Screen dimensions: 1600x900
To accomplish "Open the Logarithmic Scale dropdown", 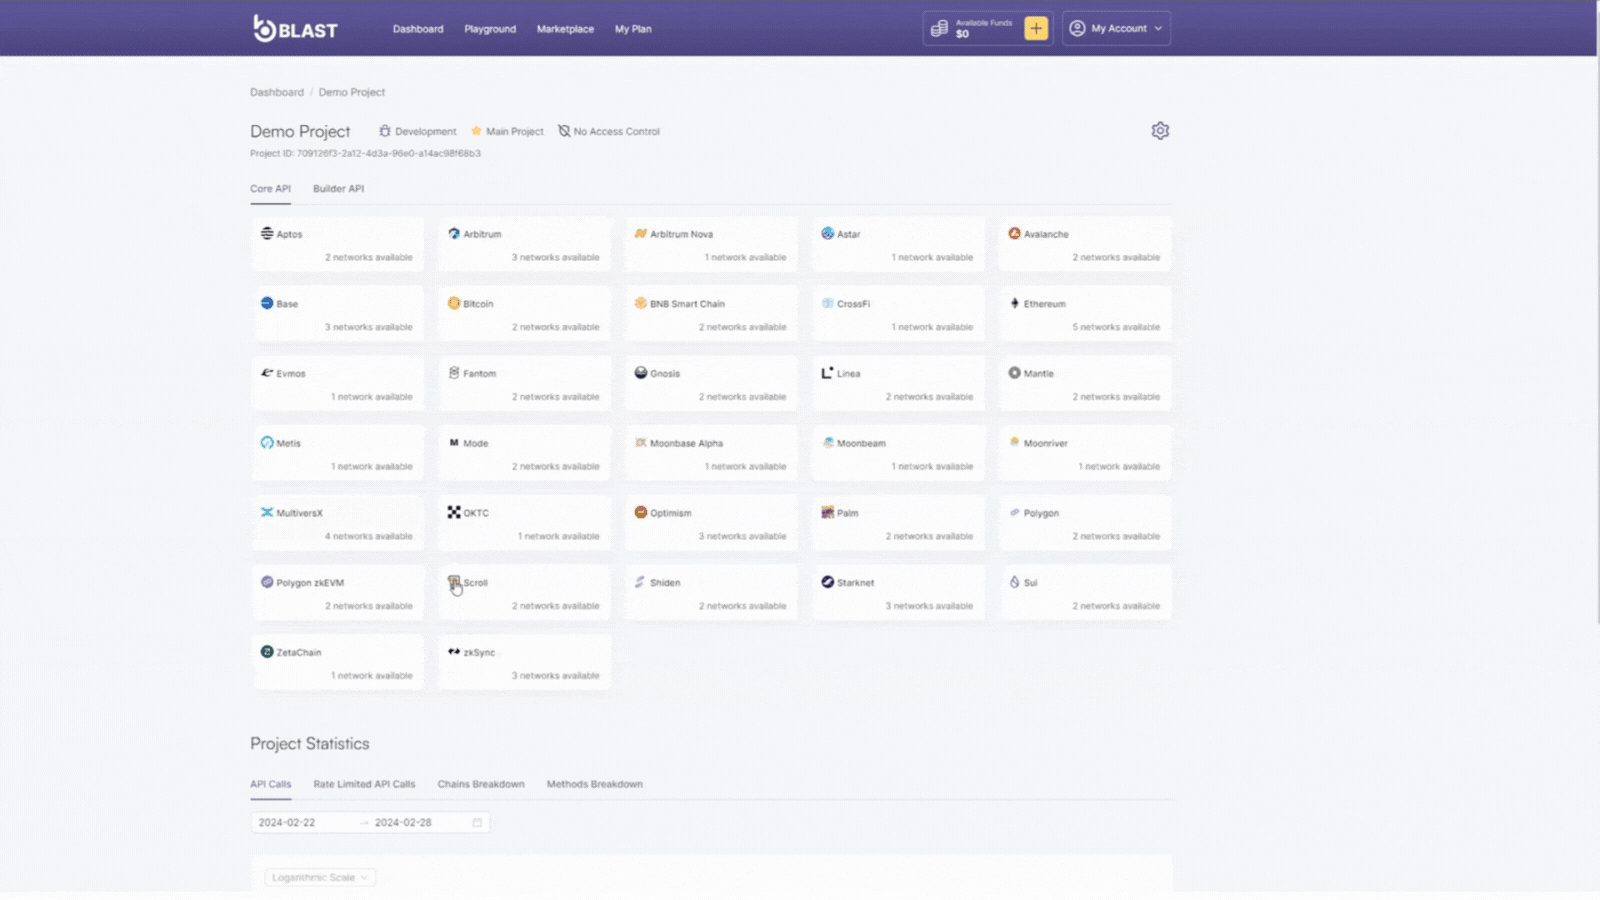I will [x=320, y=877].
